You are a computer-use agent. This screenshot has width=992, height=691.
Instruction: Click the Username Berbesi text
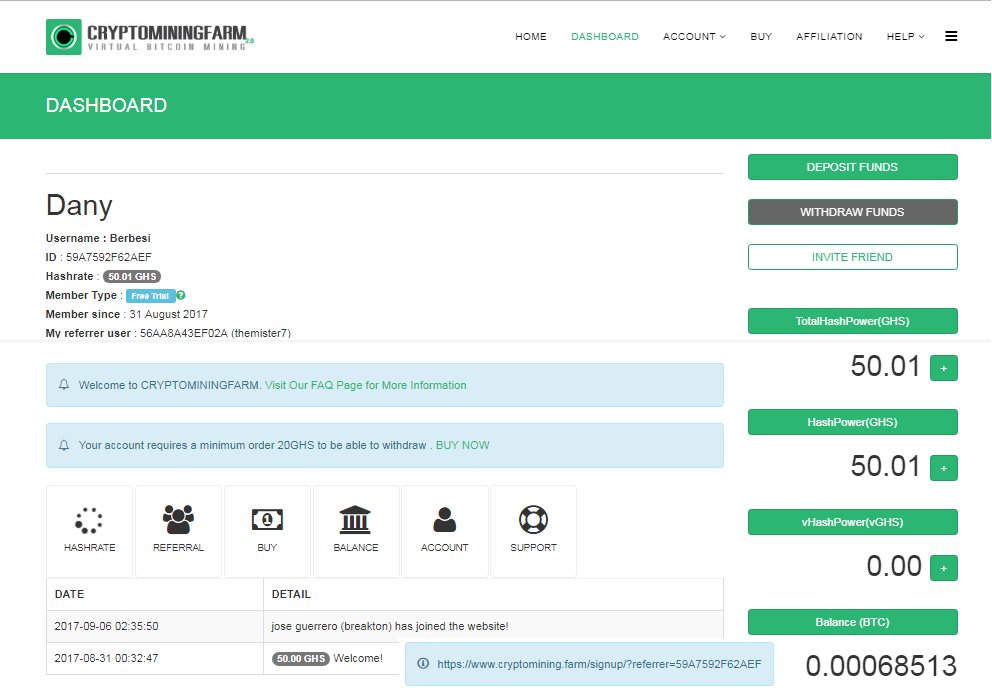coord(98,238)
